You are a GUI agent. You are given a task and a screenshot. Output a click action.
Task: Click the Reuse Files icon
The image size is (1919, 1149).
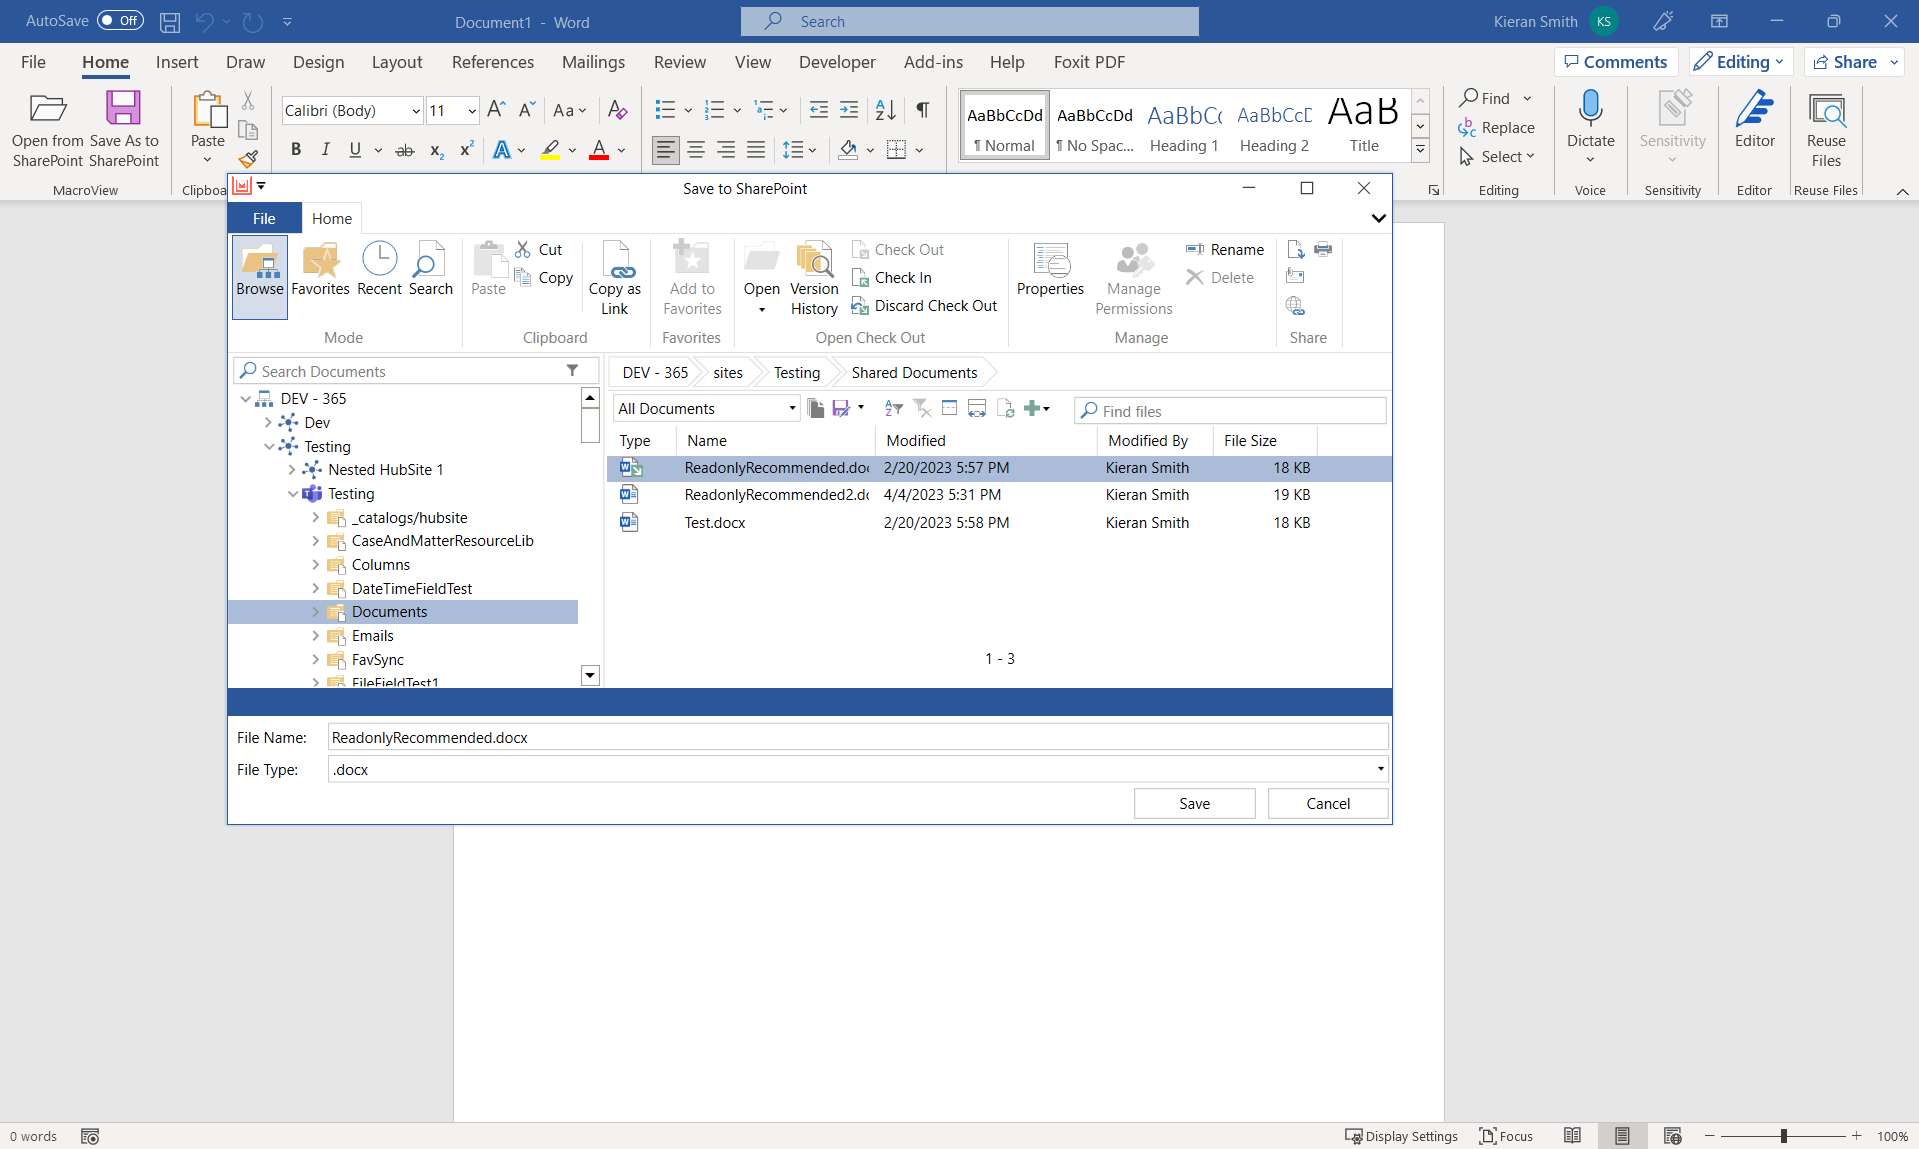(1826, 110)
